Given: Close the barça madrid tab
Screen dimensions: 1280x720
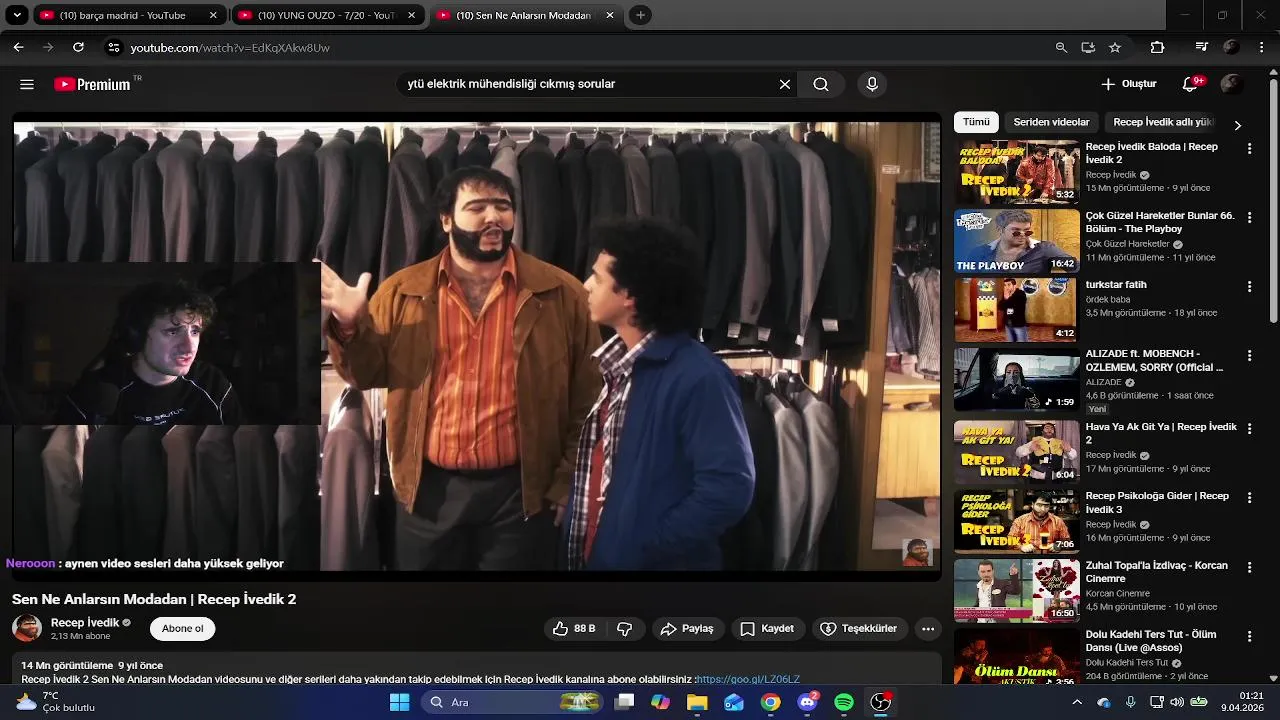Looking at the screenshot, I should click(x=213, y=15).
